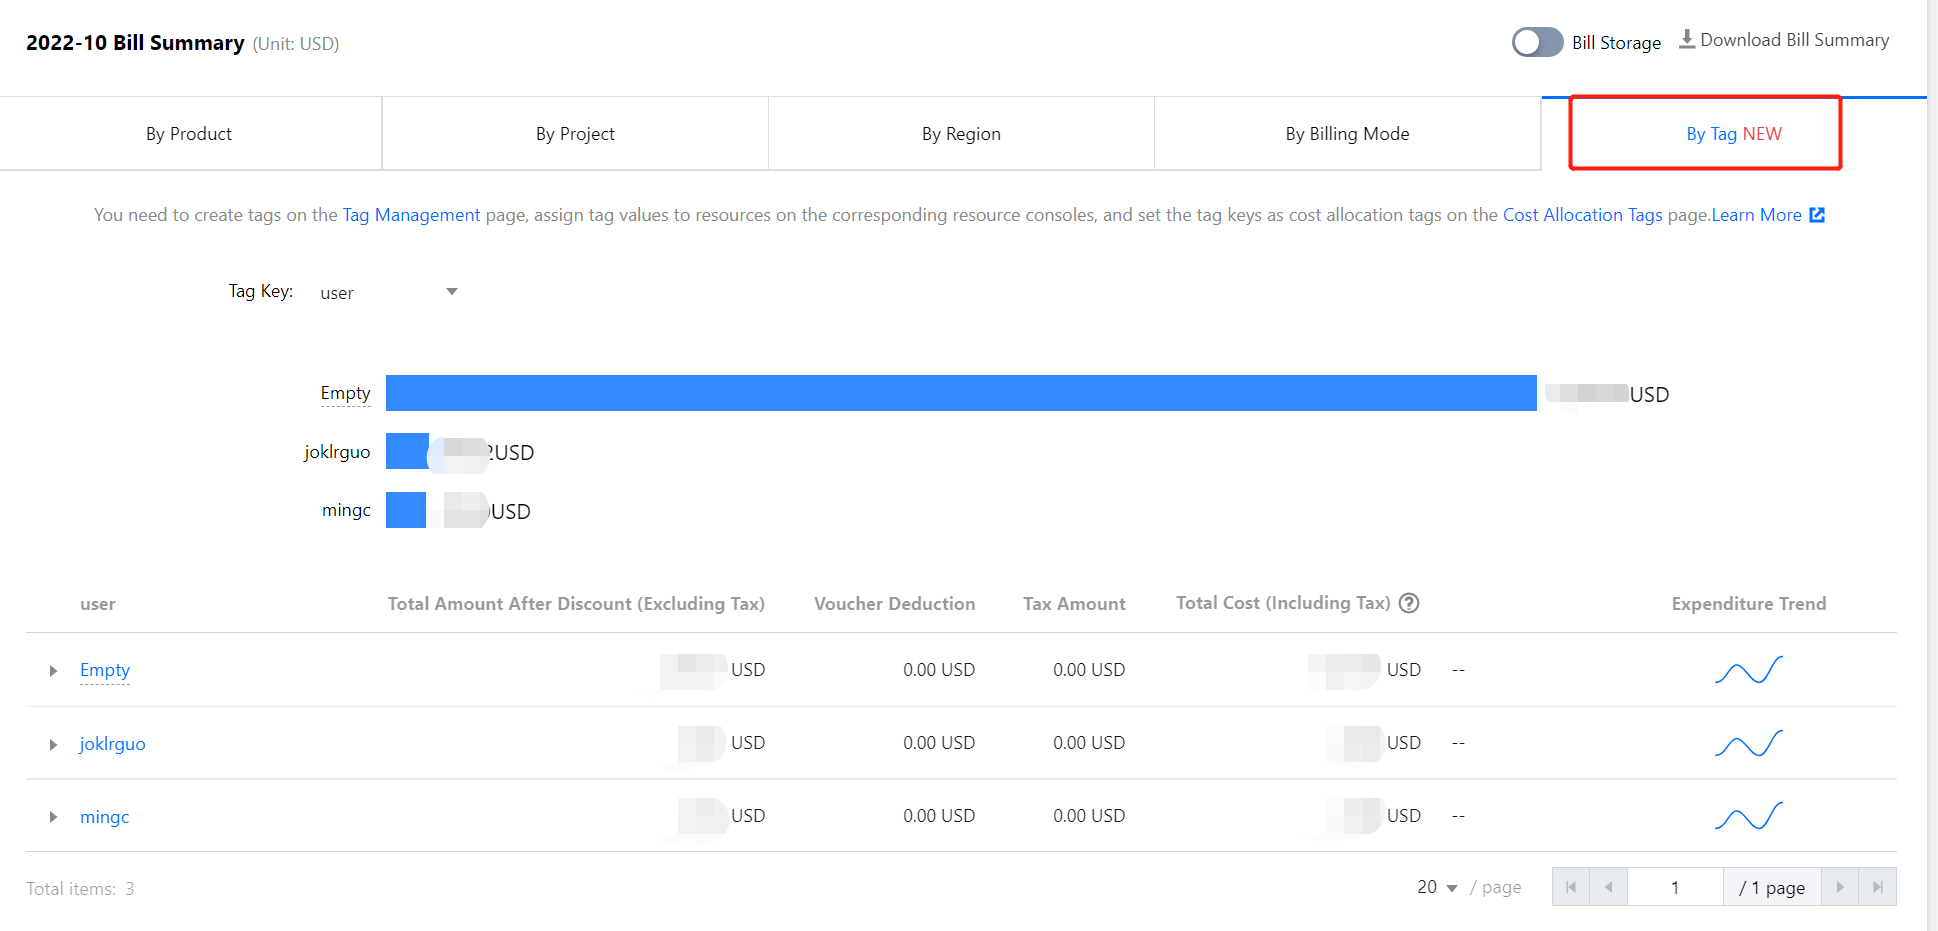
Task: Switch to the By Product tab
Action: coord(189,134)
